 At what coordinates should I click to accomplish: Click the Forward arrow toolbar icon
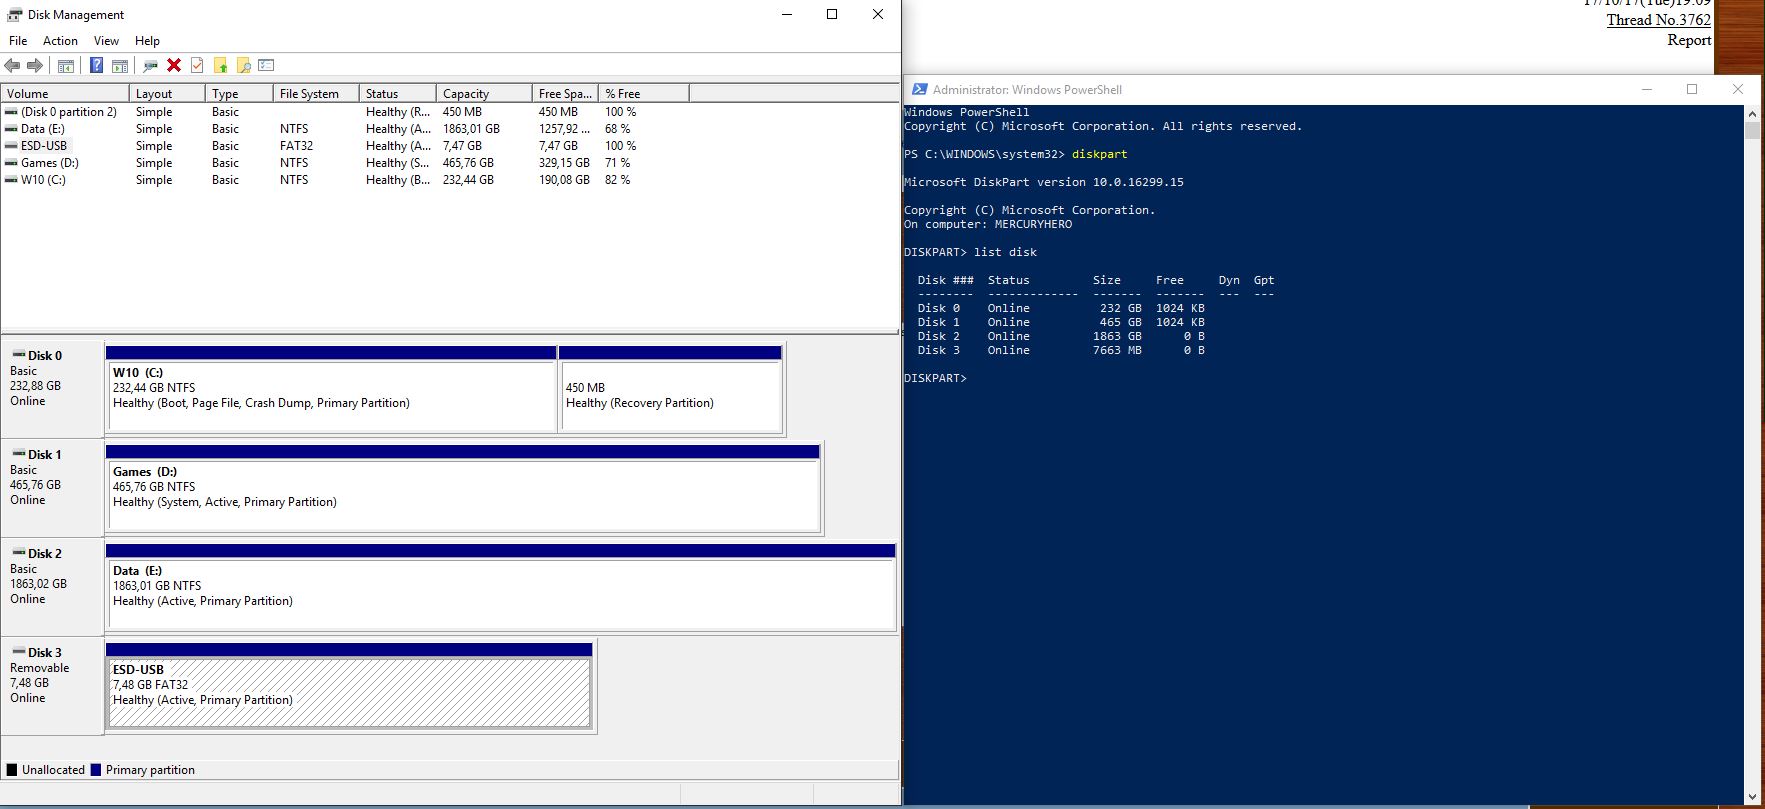coord(35,66)
